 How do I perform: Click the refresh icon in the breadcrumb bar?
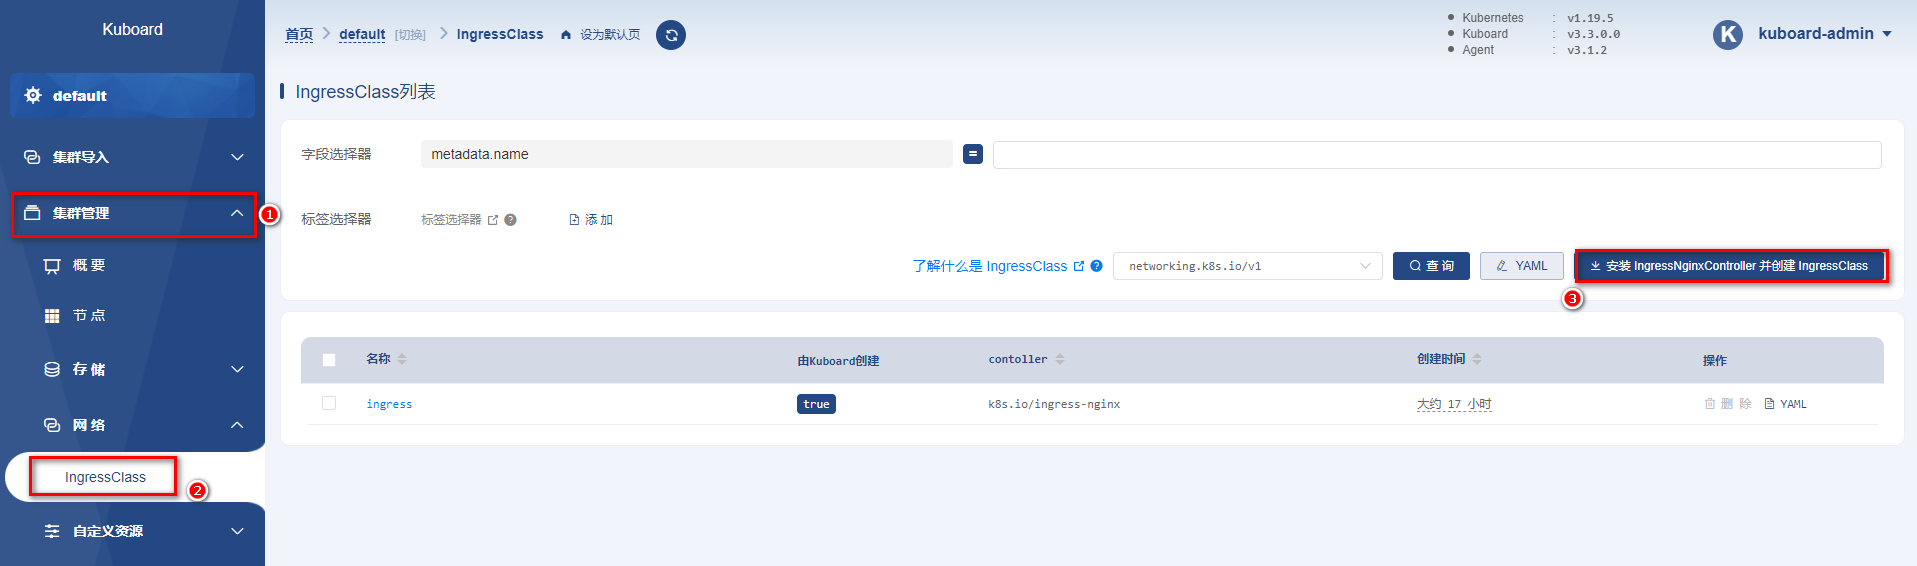click(671, 35)
